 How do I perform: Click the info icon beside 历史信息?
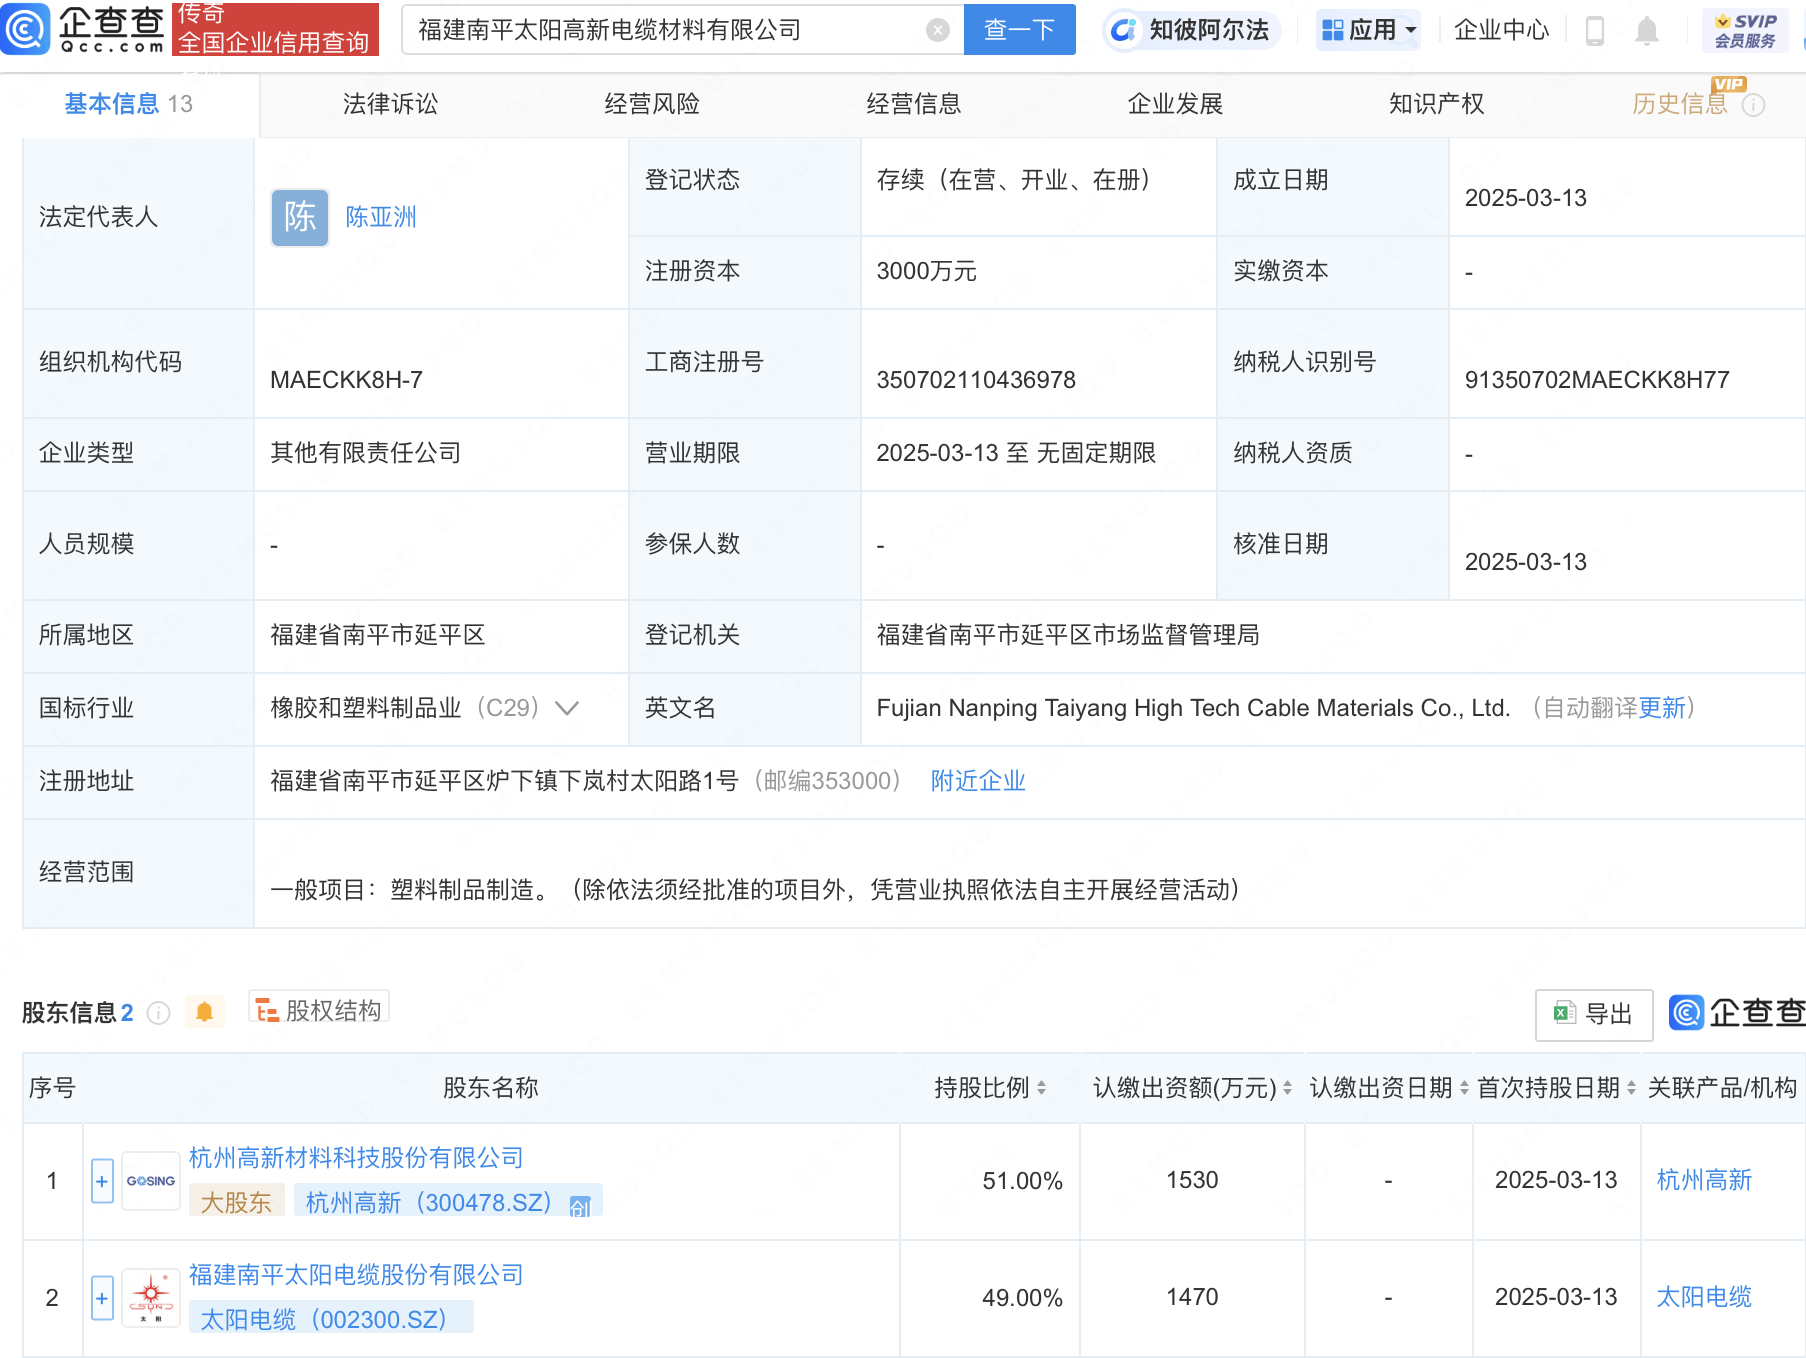coord(1753,105)
